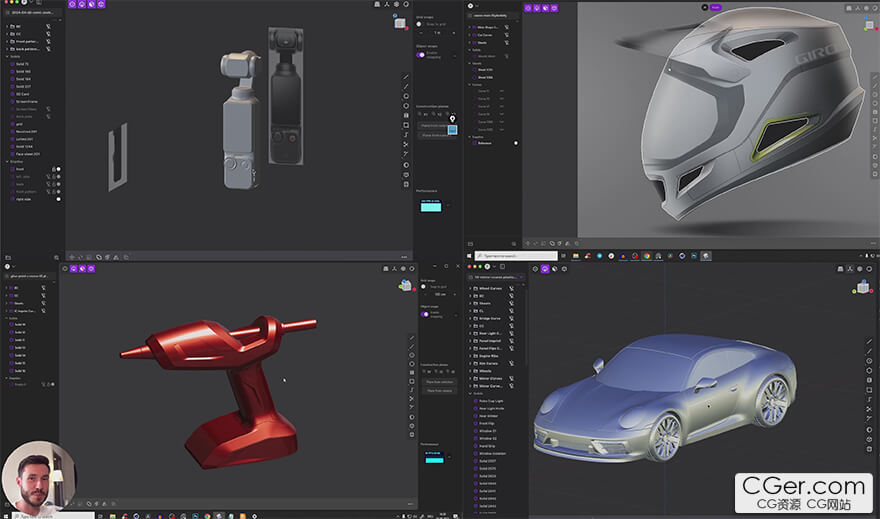Select the Line tool in the camera viewport toolbar

coord(406,77)
